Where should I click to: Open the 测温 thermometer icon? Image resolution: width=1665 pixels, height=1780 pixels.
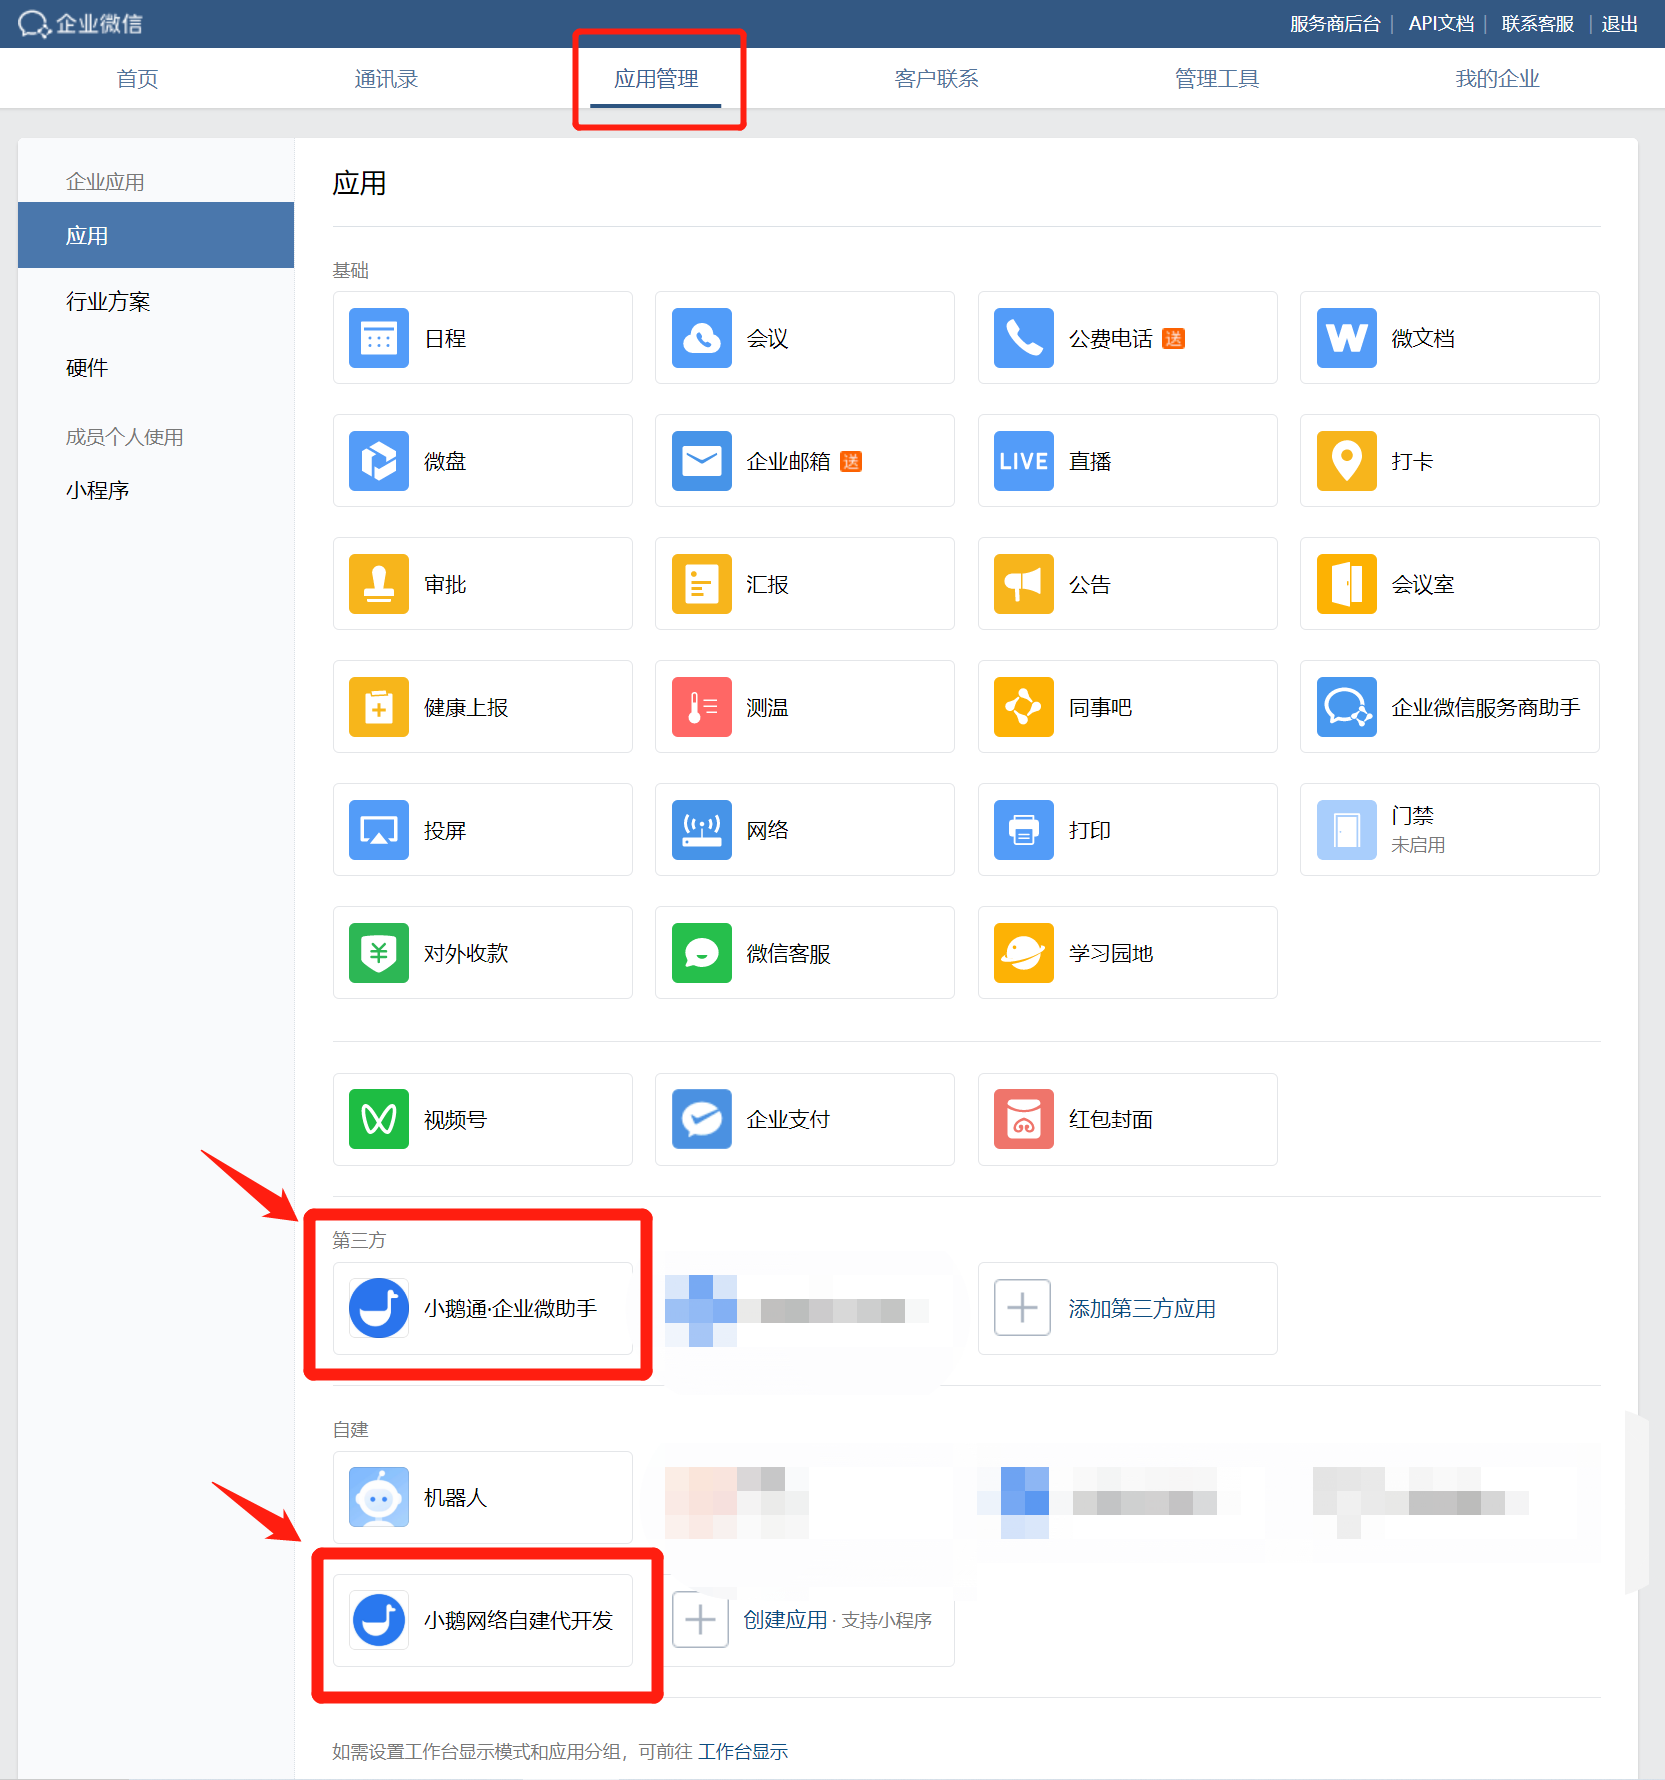coord(702,707)
